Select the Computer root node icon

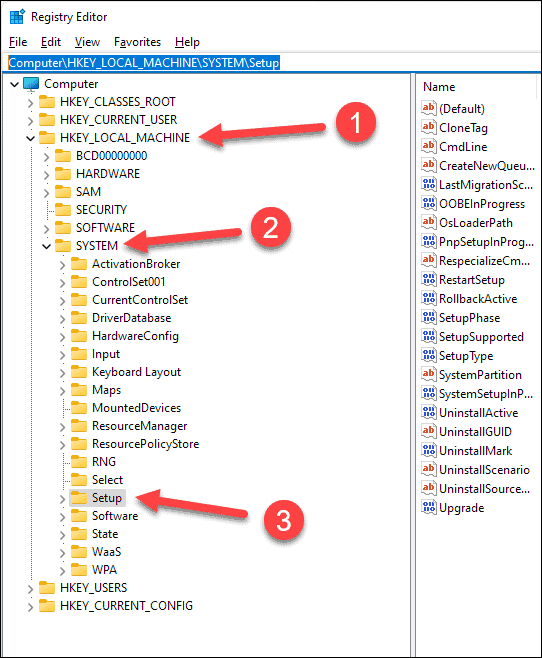(31, 84)
